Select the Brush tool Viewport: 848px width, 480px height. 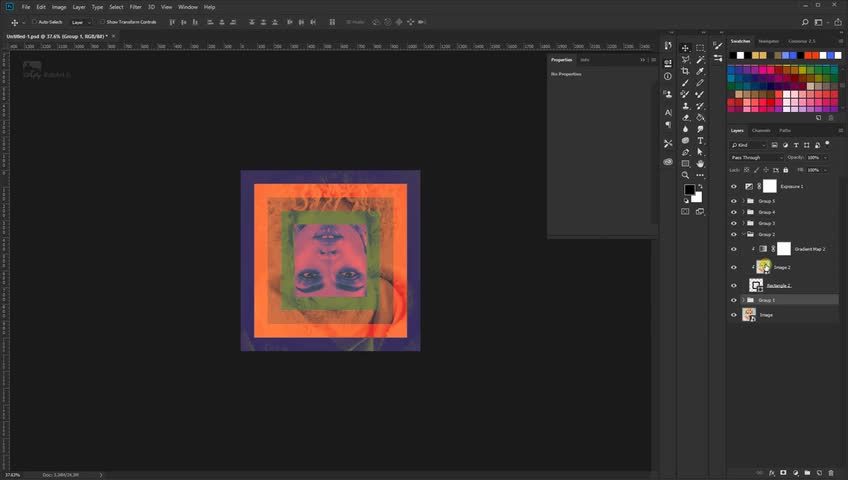685,83
